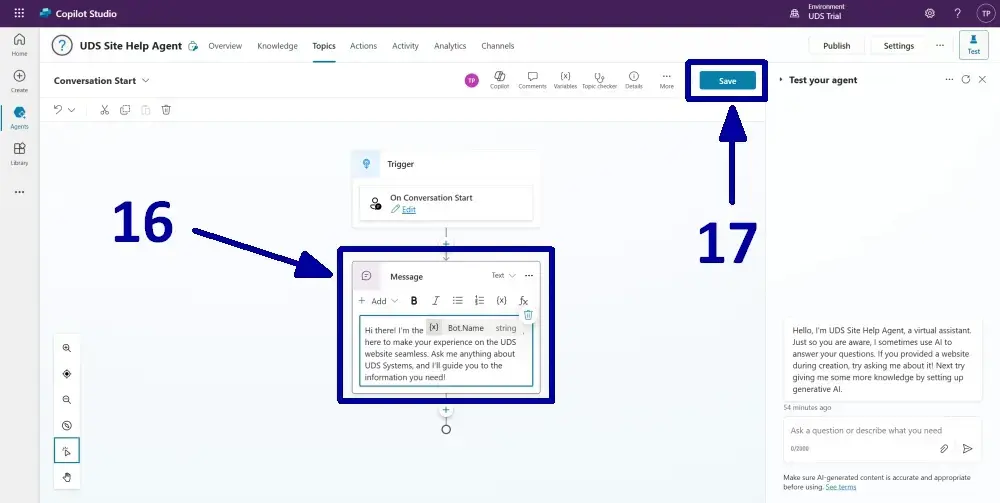Image resolution: width=1000 pixels, height=503 pixels.
Task: Open Library in the left sidebar
Action: (19, 154)
